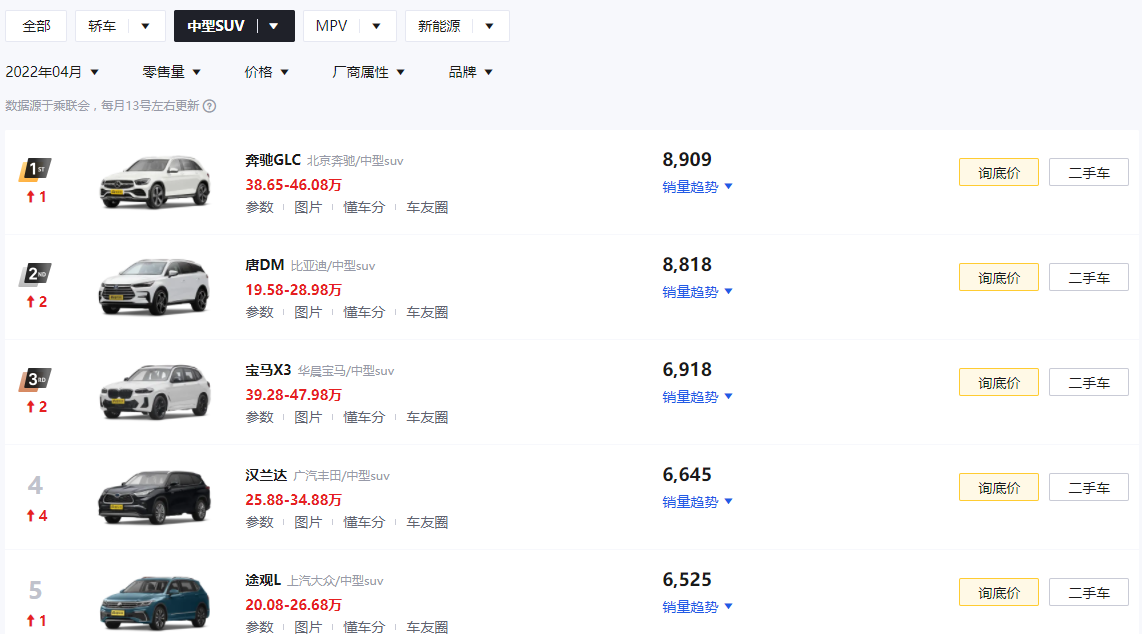Click the 19.58-28.98万 price text
This screenshot has height=634, width=1142.
coord(294,290)
